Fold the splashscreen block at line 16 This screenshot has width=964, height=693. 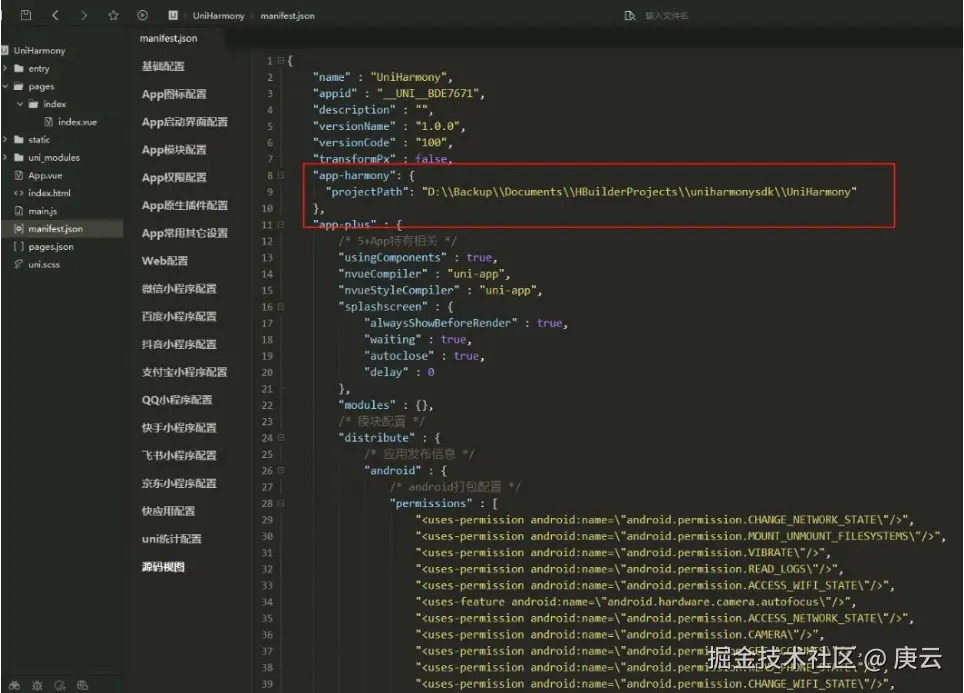pos(280,306)
